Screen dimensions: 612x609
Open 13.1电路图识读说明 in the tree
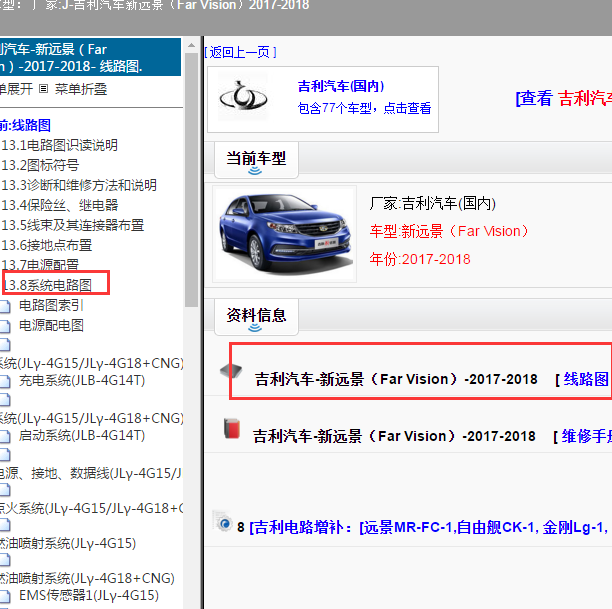[x=59, y=145]
